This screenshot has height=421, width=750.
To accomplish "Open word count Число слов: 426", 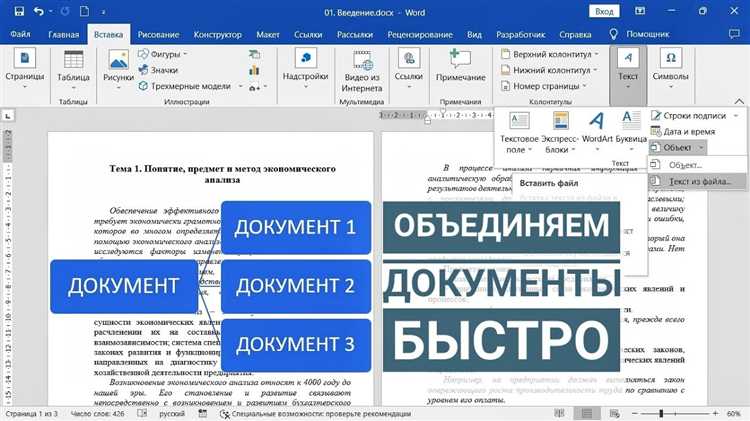I will (97, 414).
